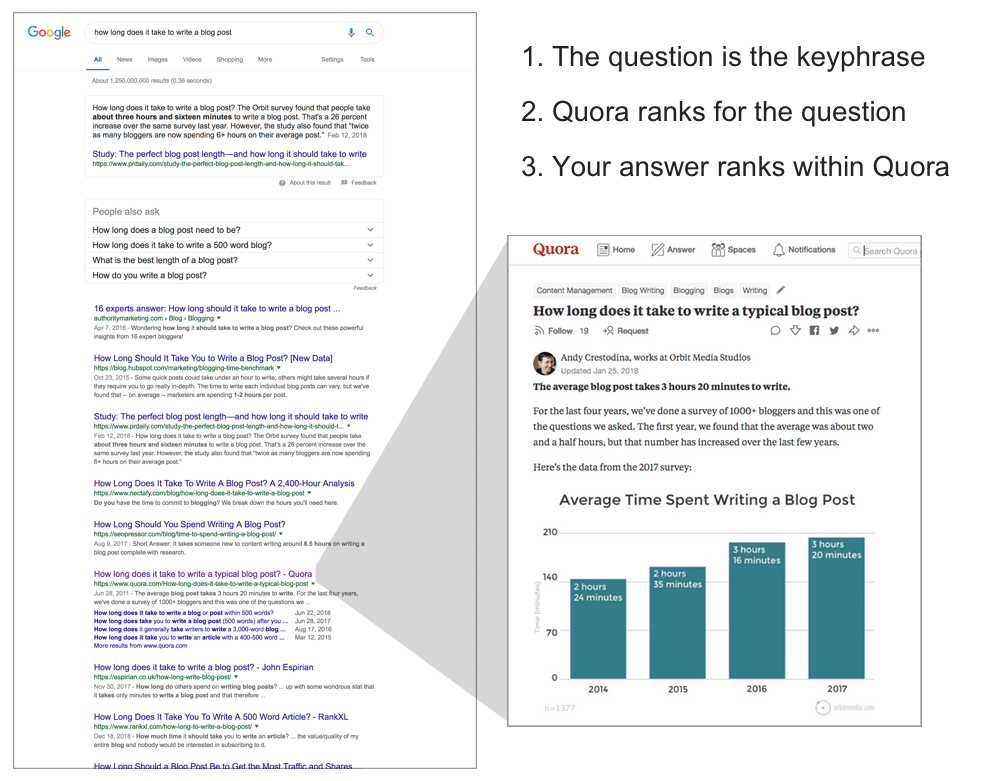Screen dimensions: 1000x781
Task: Switch to the Shopping search tab
Action: [230, 59]
